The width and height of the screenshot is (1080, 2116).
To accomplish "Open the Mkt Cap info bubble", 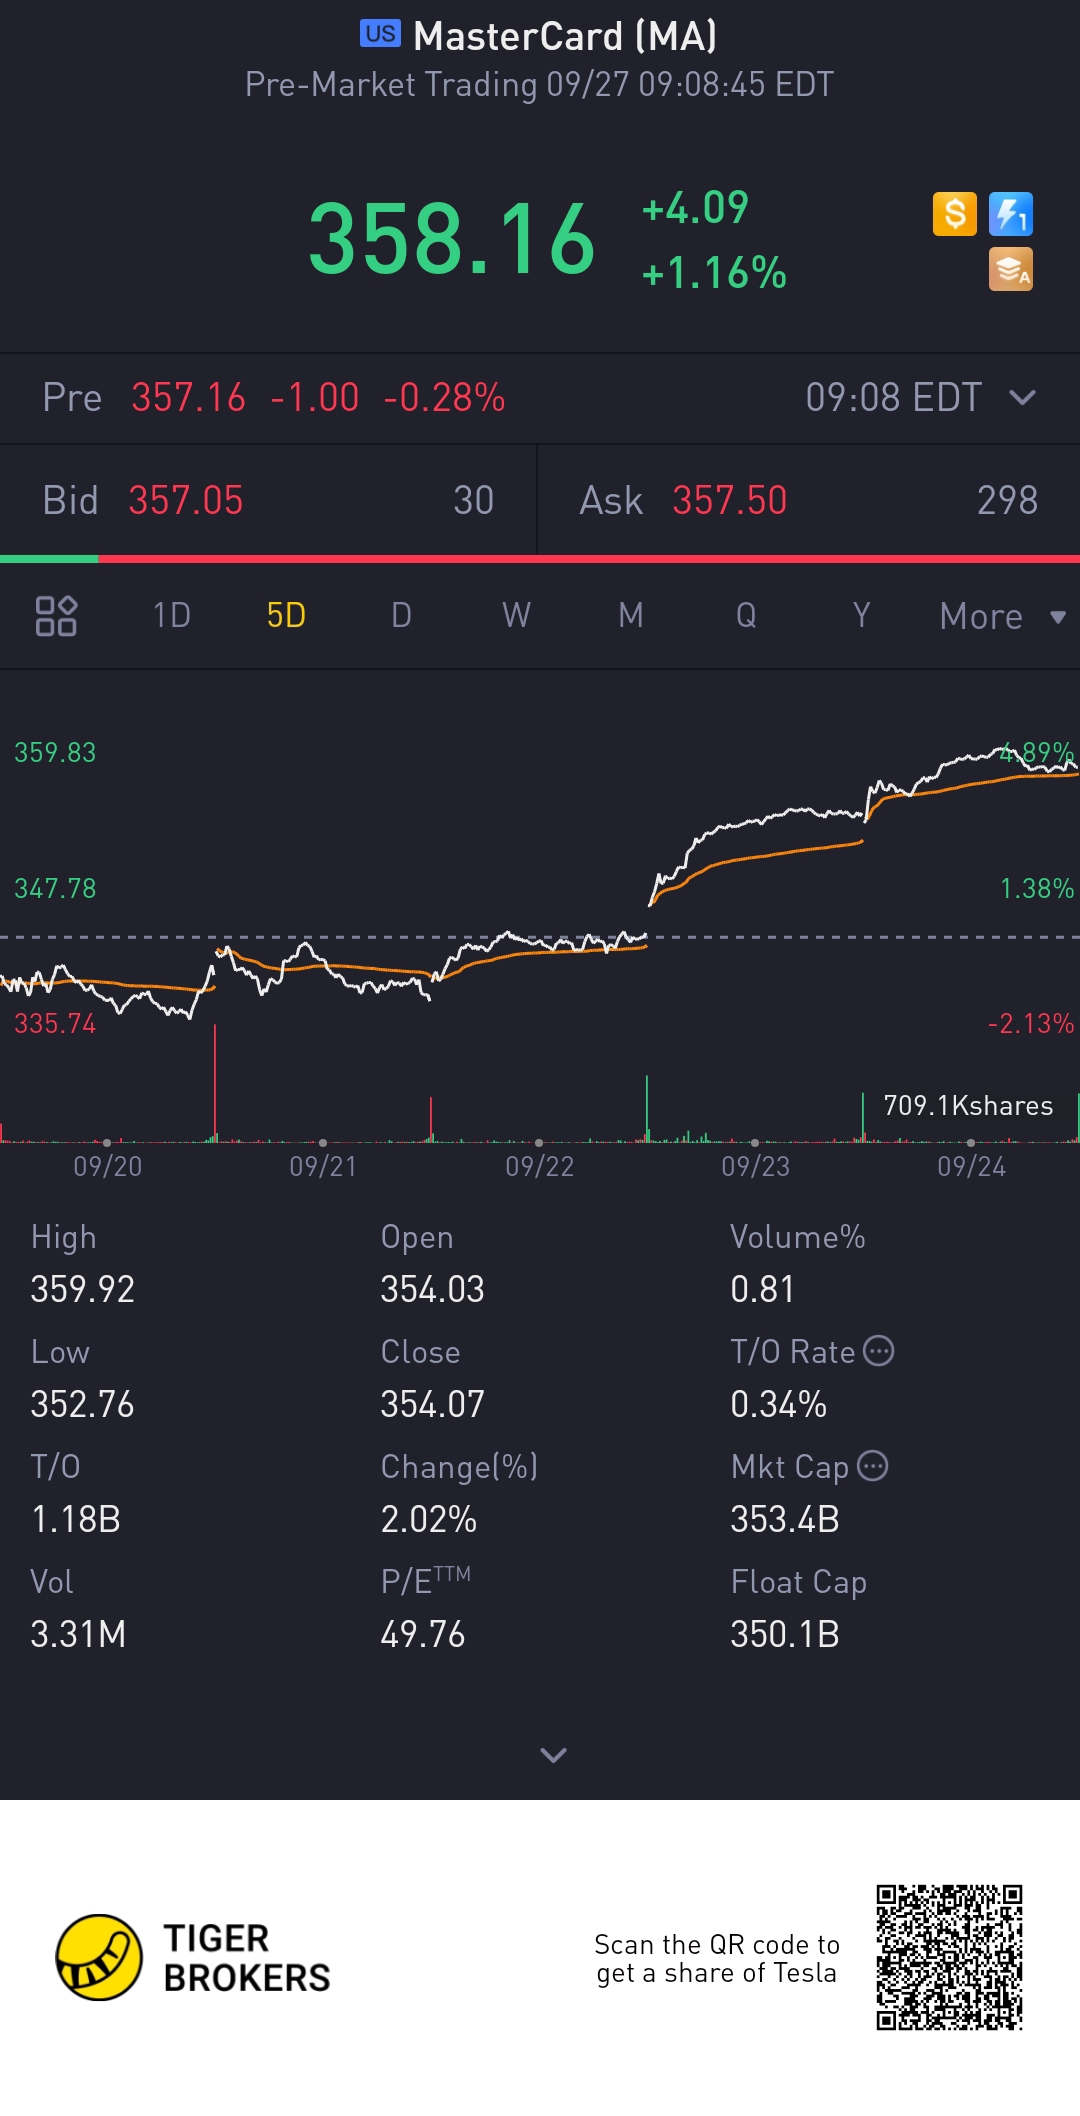I will (x=873, y=1466).
